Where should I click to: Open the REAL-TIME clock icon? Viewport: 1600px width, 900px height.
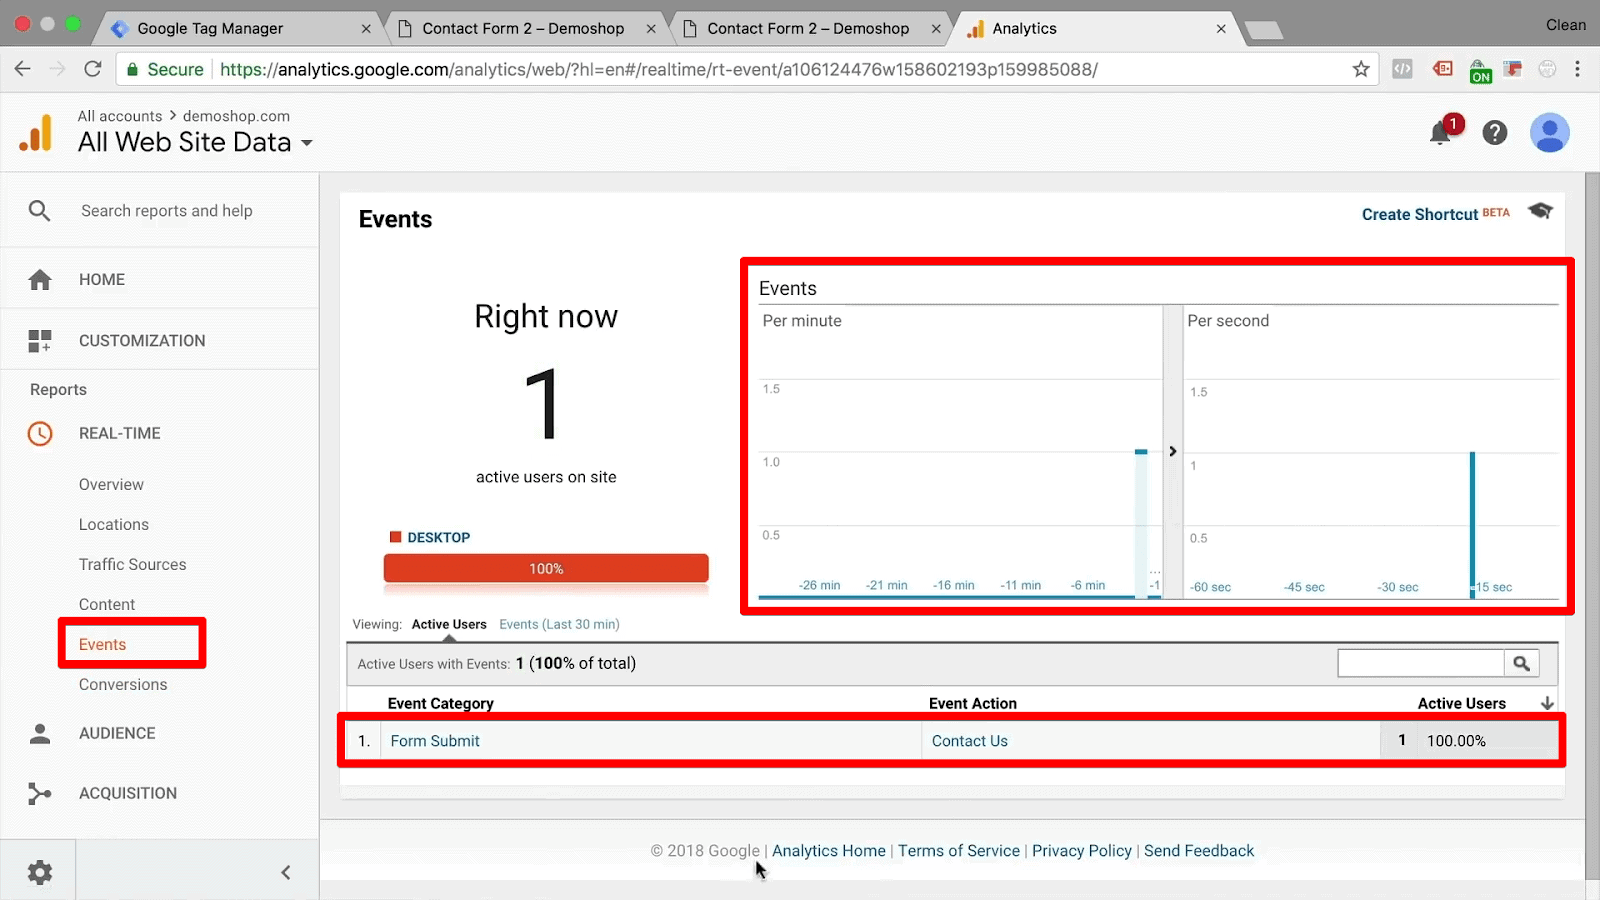pos(39,433)
